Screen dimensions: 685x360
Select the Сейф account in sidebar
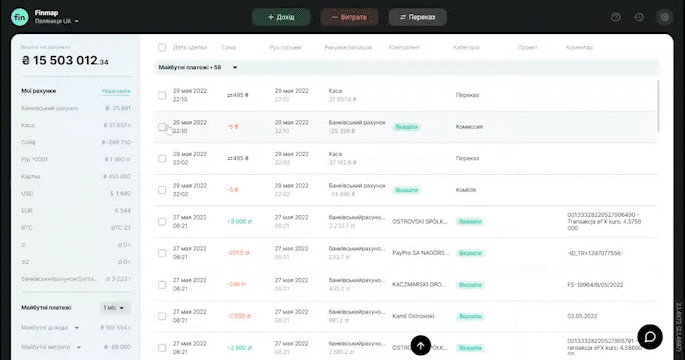[76, 142]
